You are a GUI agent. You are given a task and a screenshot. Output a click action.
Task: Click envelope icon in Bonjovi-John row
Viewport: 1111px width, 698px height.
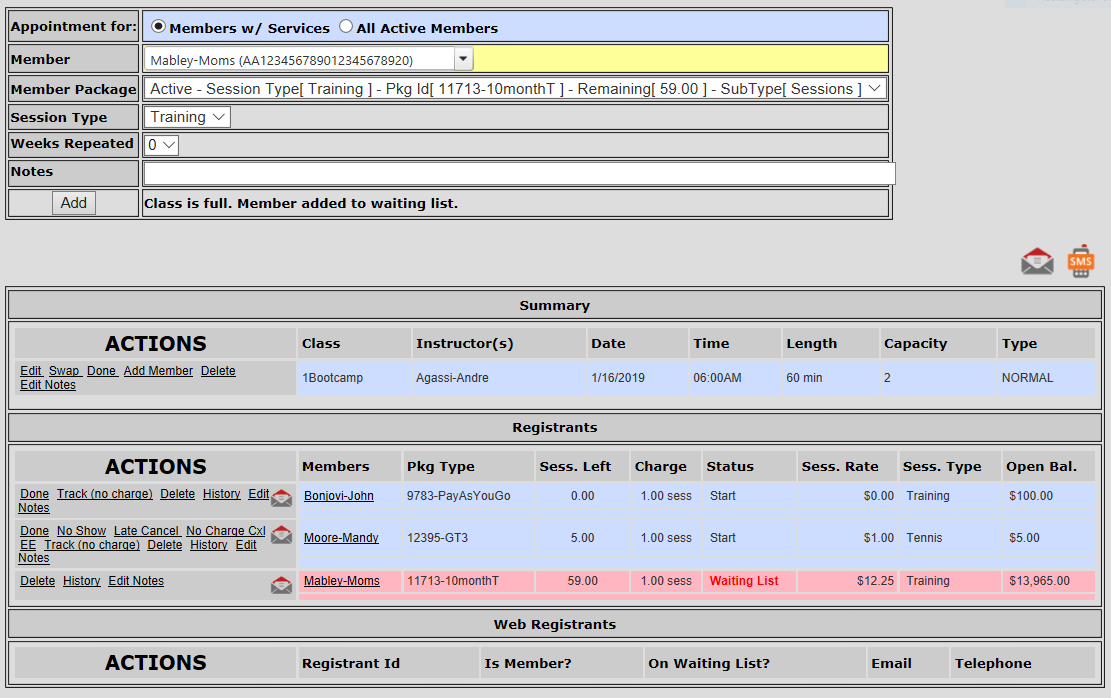click(x=282, y=498)
